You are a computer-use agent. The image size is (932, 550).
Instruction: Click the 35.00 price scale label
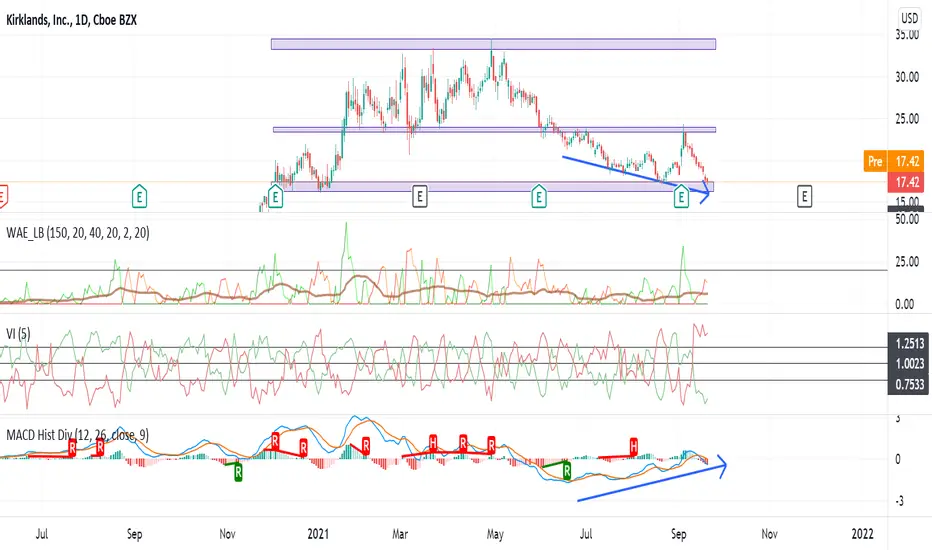907,34
